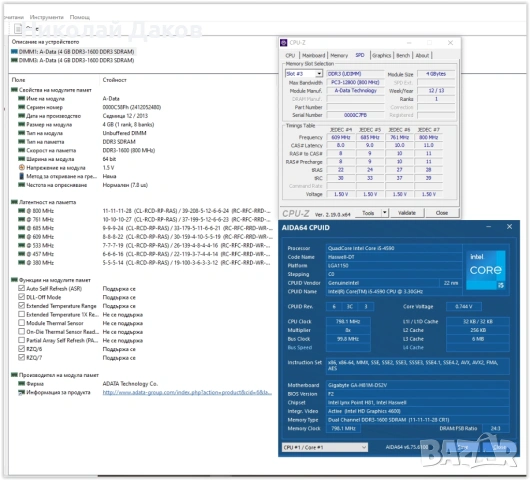The width and height of the screenshot is (530, 480).
Task: Toggle the RZQ/7 checkbox
Action: 22,357
